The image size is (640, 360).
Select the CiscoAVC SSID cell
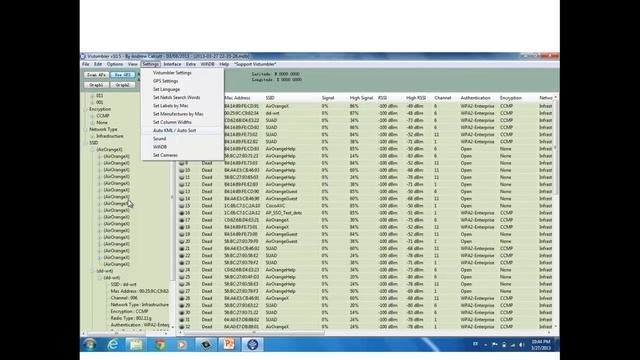click(276, 206)
